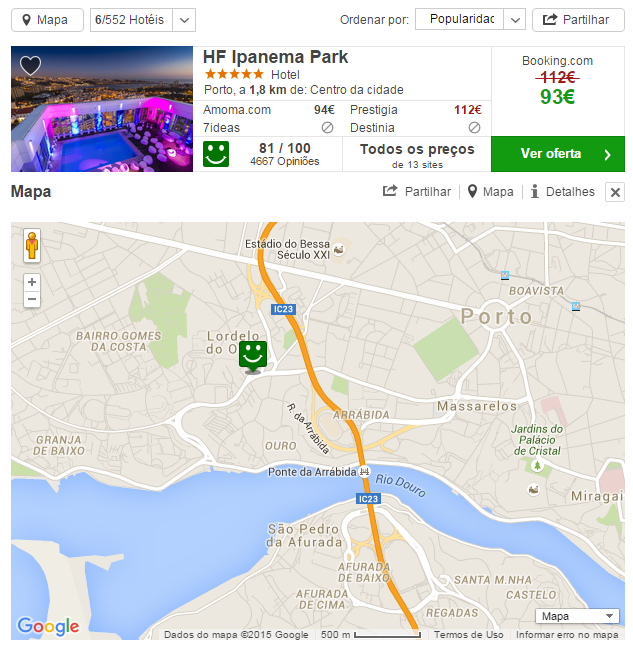Screen dimensions: 633x646
Task: Zoom in on the map with plus
Action: click(32, 282)
